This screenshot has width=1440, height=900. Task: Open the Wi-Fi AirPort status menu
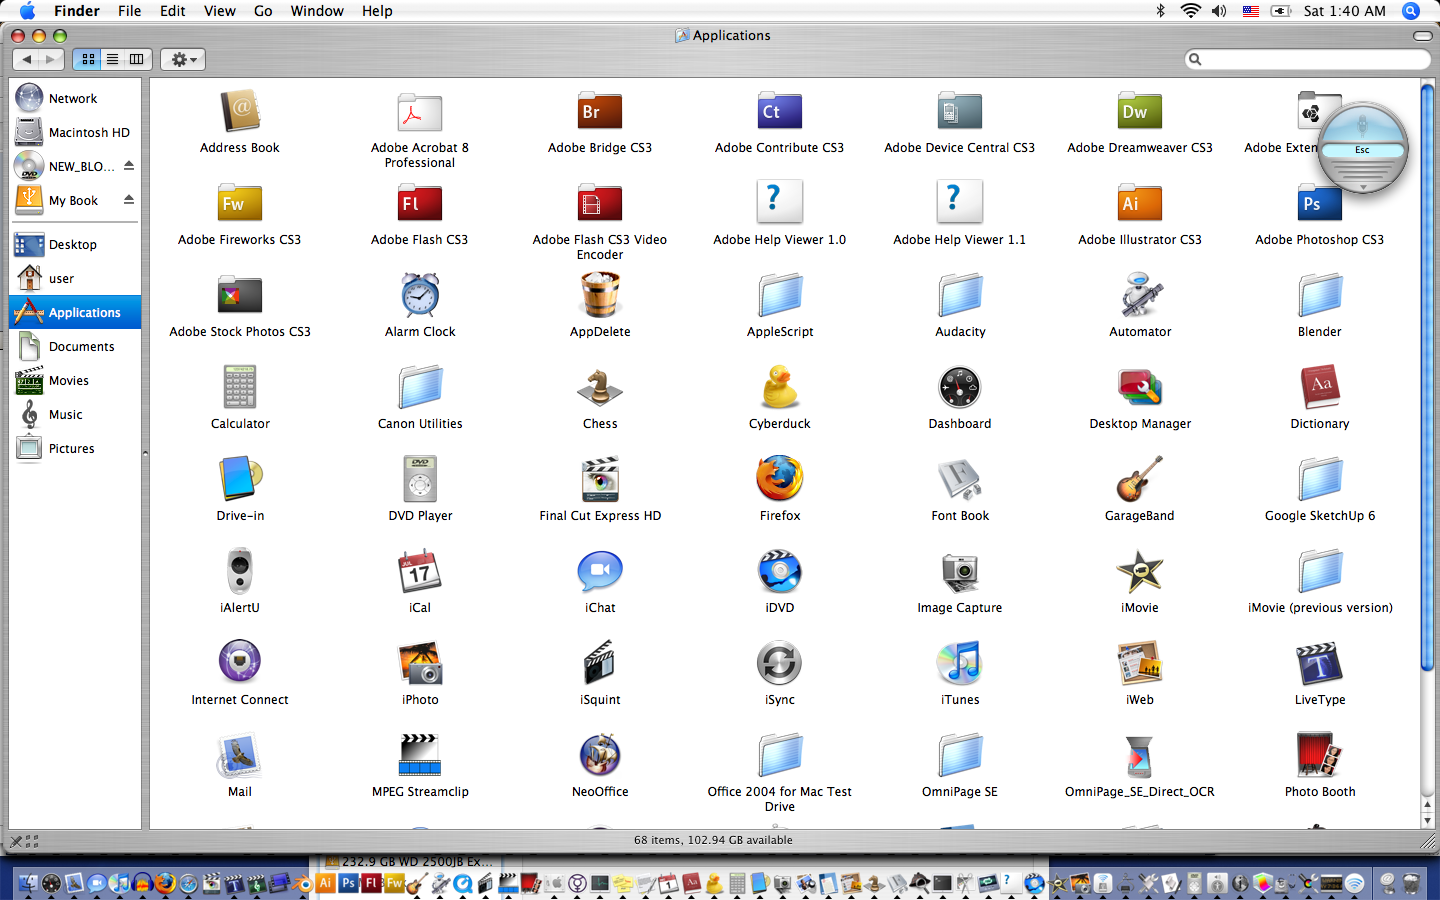tap(1190, 11)
